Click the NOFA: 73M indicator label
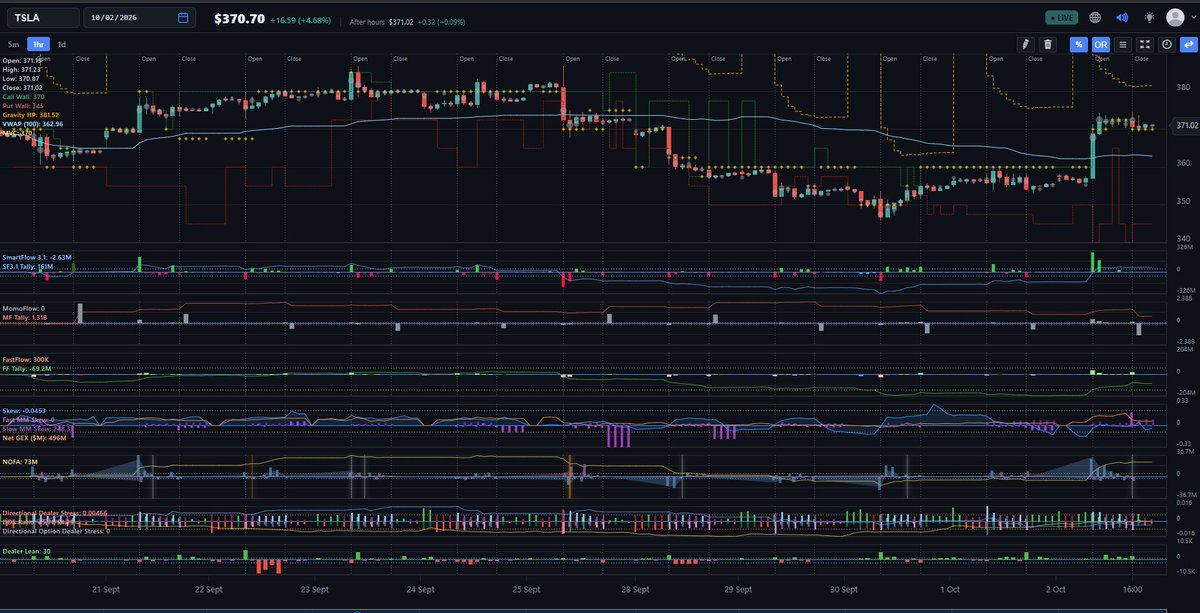 (20, 462)
